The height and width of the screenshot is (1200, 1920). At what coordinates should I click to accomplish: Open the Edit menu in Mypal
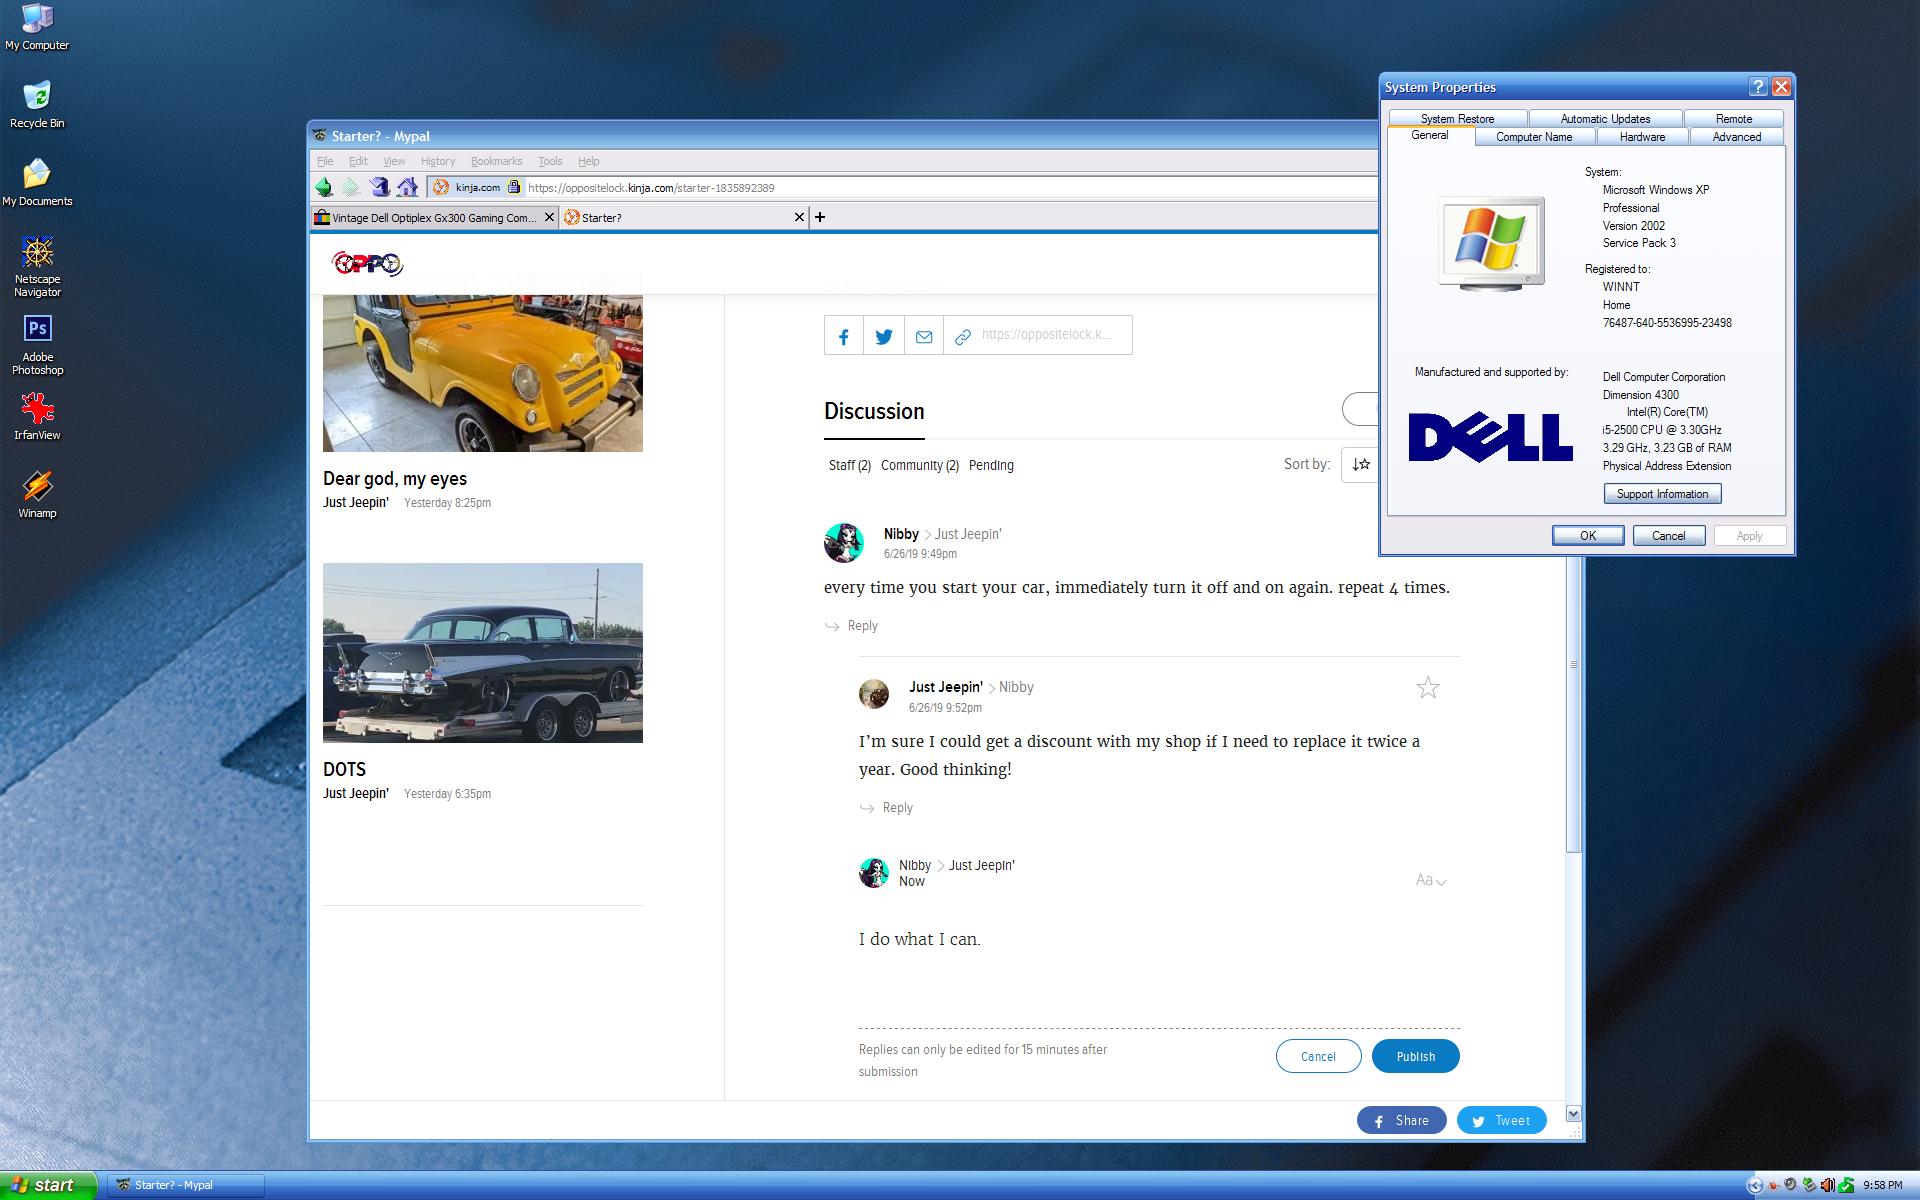tap(358, 161)
